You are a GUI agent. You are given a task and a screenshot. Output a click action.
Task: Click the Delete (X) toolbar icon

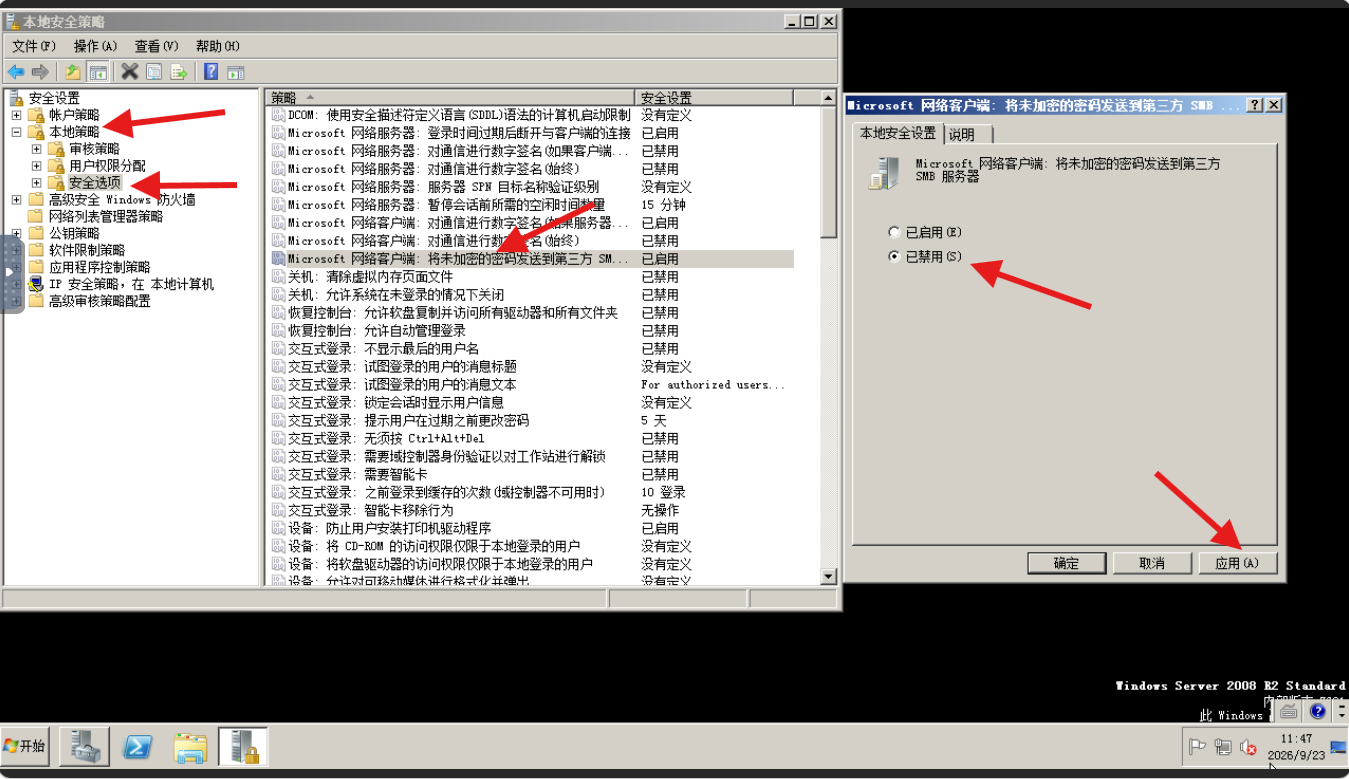[x=129, y=72]
